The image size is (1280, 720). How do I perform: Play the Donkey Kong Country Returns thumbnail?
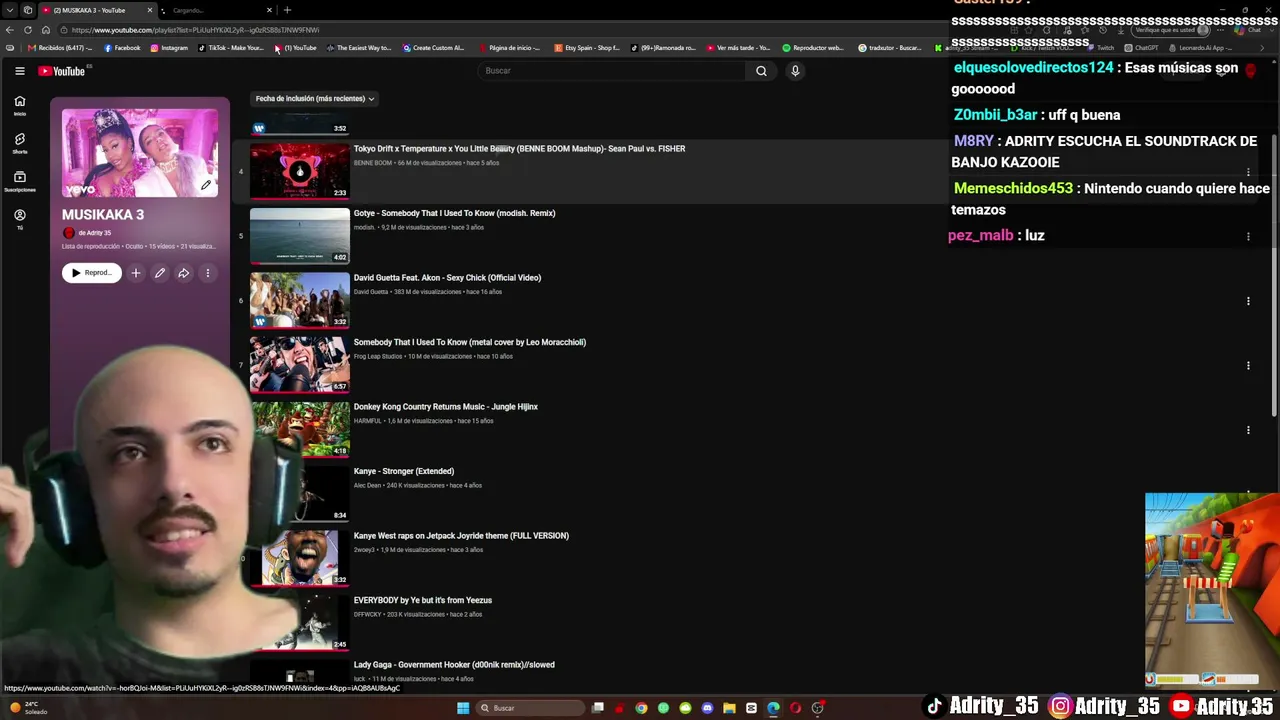click(x=300, y=429)
